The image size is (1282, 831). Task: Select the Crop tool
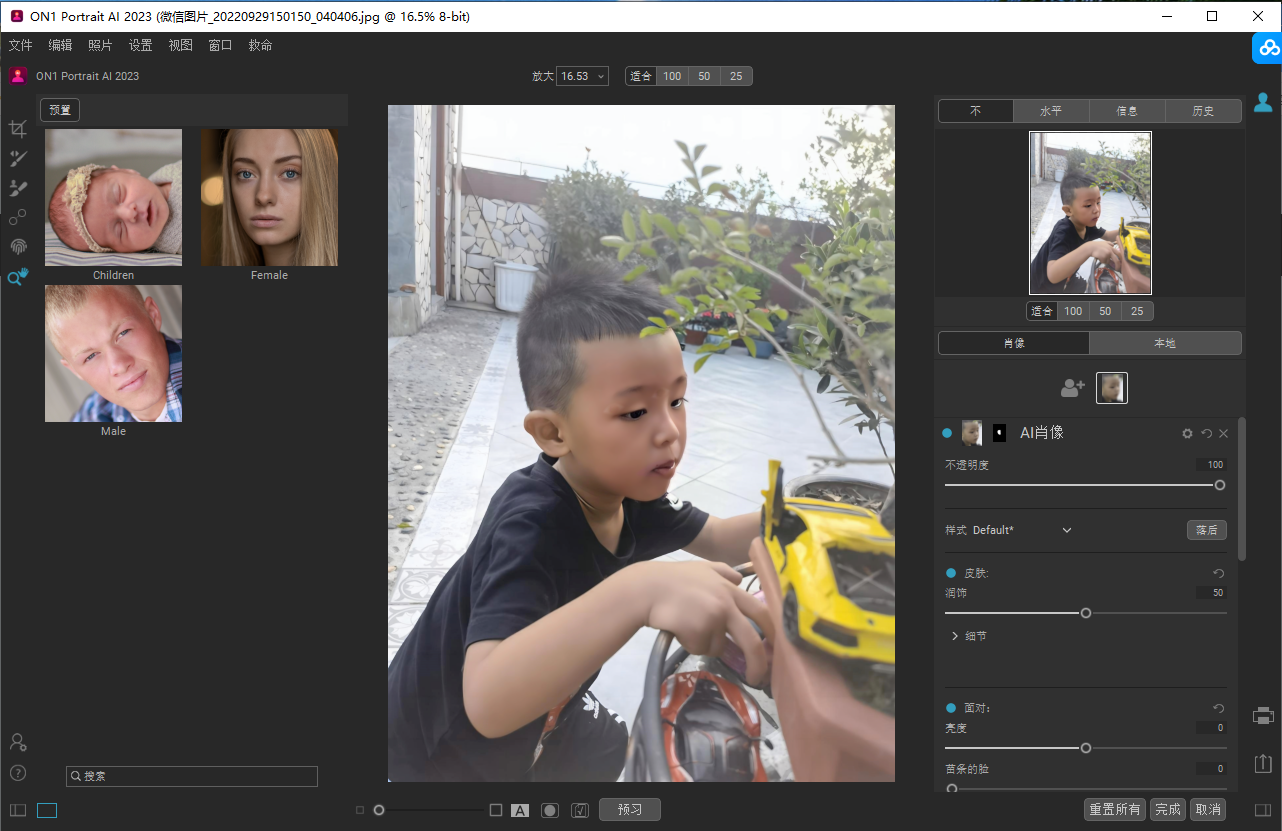click(17, 128)
